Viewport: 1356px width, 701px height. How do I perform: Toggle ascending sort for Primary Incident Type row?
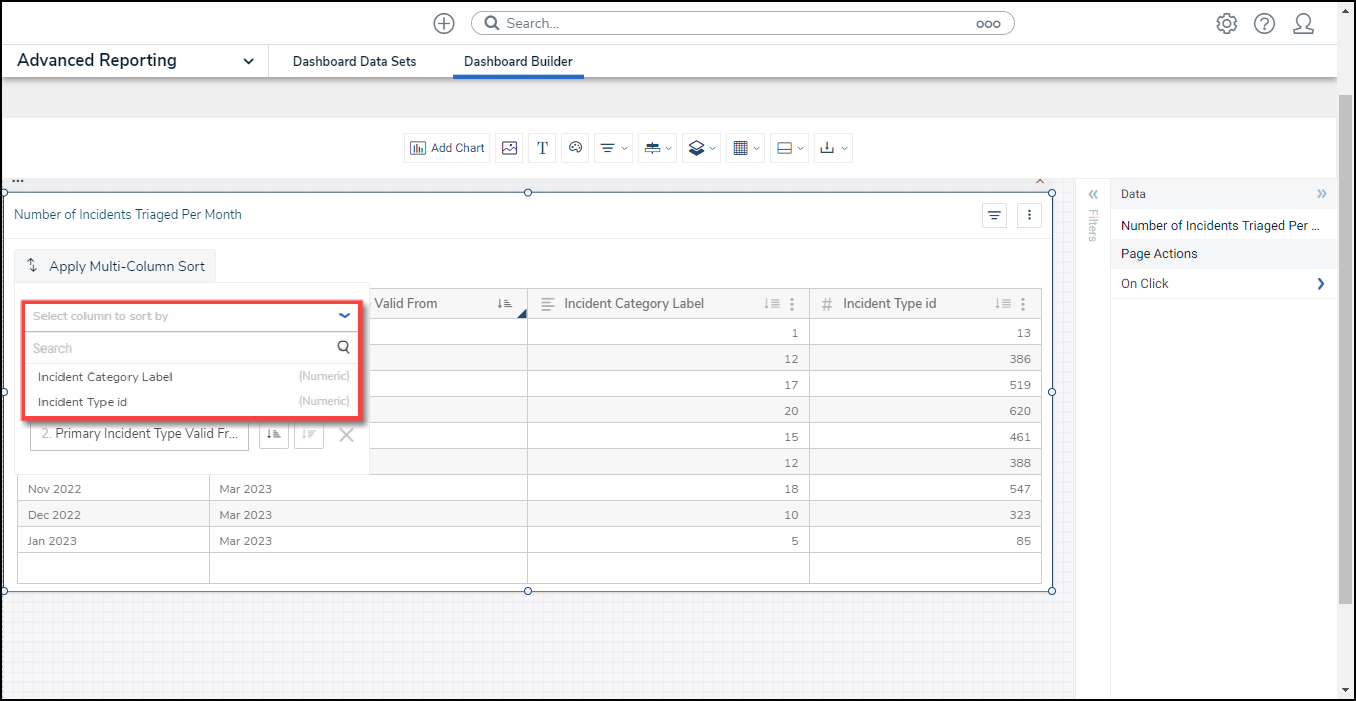pos(274,435)
